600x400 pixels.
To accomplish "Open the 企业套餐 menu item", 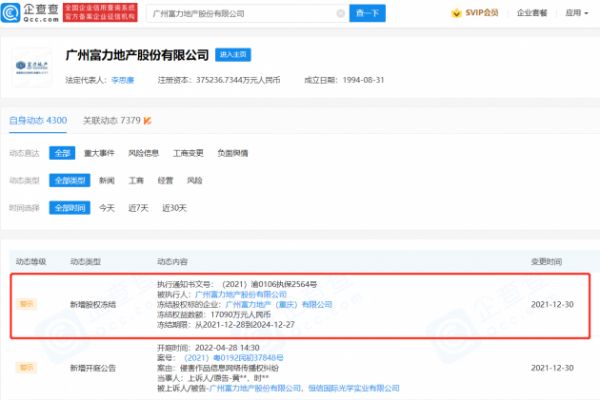I will tap(532, 13).
